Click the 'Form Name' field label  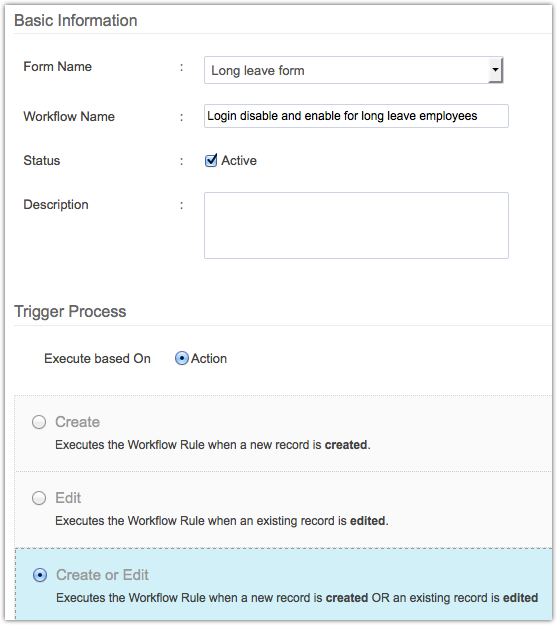(x=57, y=67)
